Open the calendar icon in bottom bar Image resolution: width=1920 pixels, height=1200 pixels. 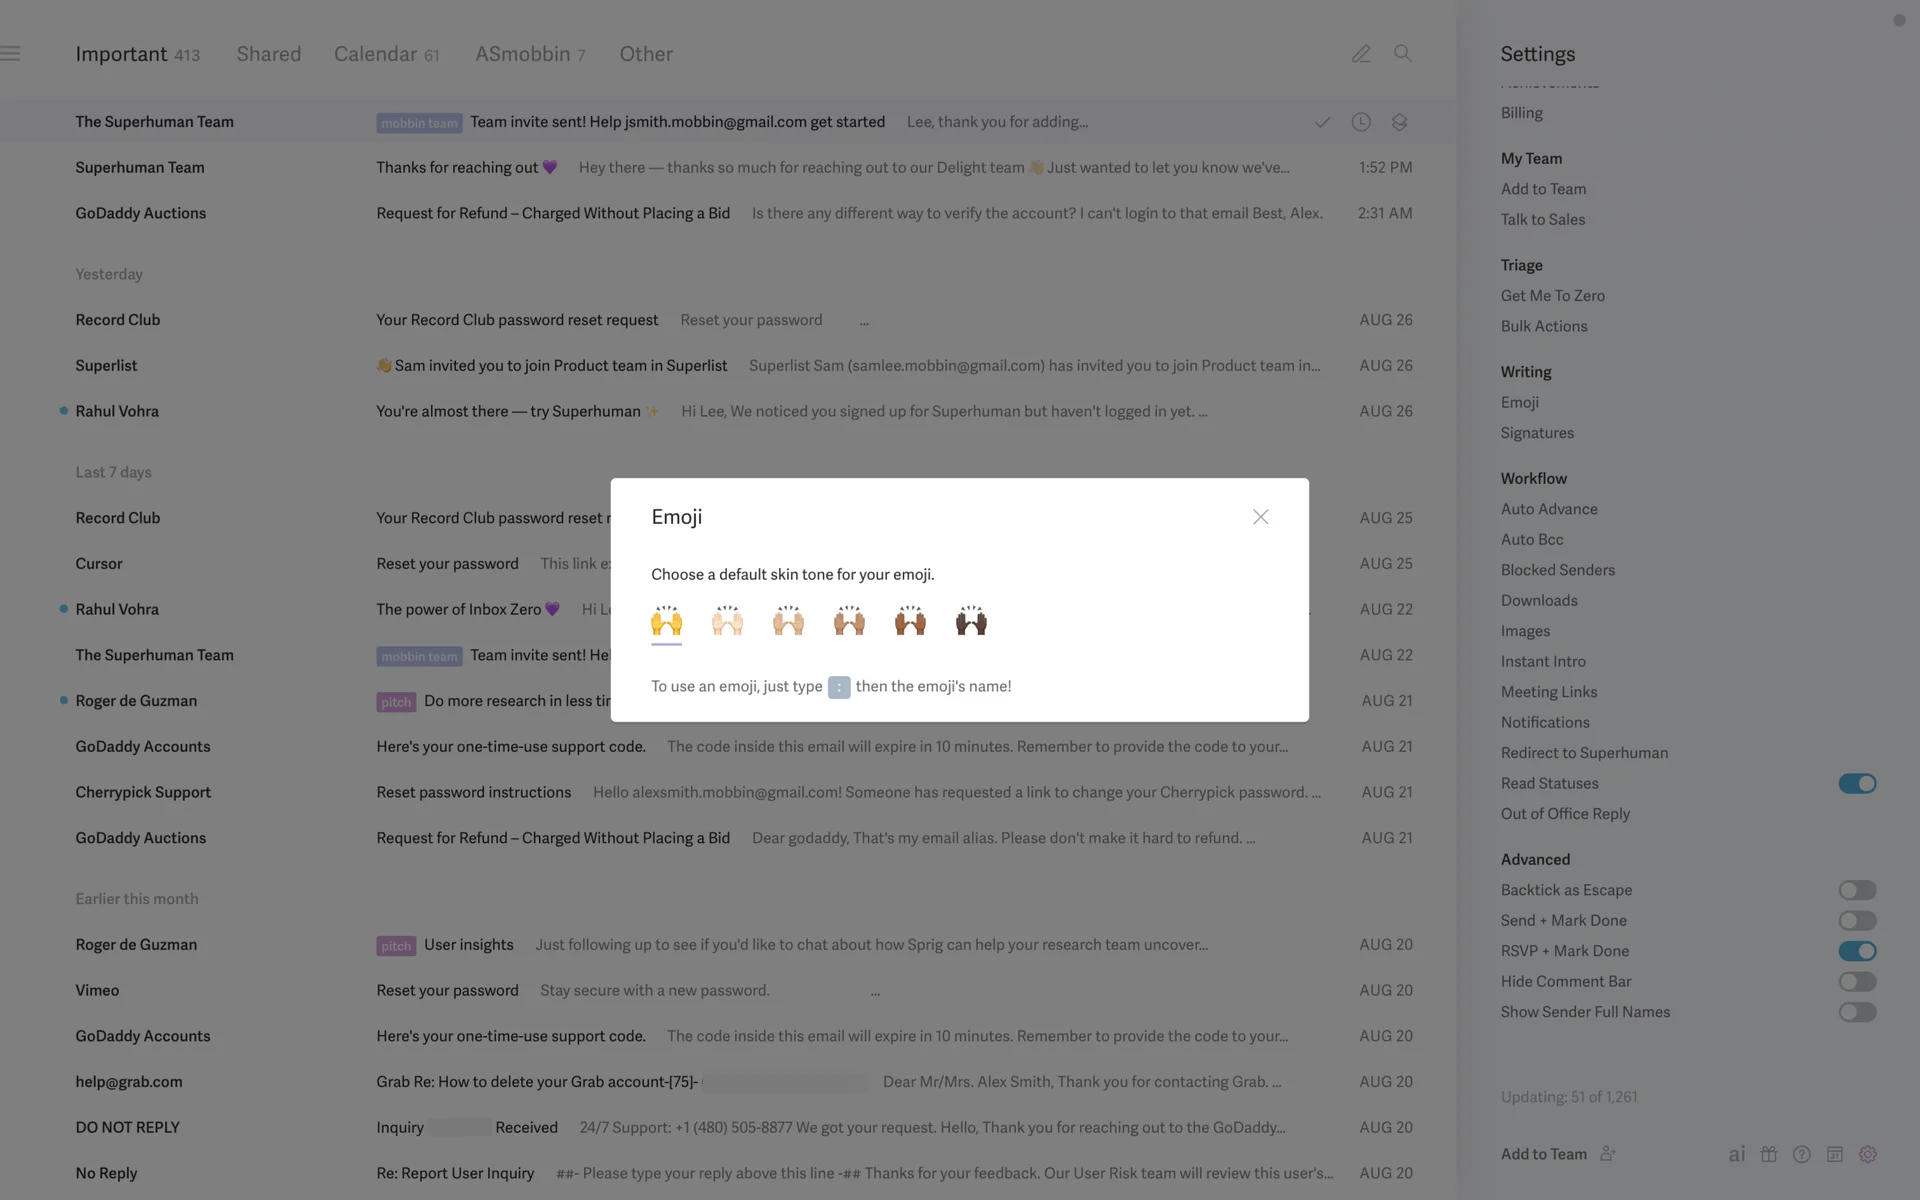coord(1835,1154)
